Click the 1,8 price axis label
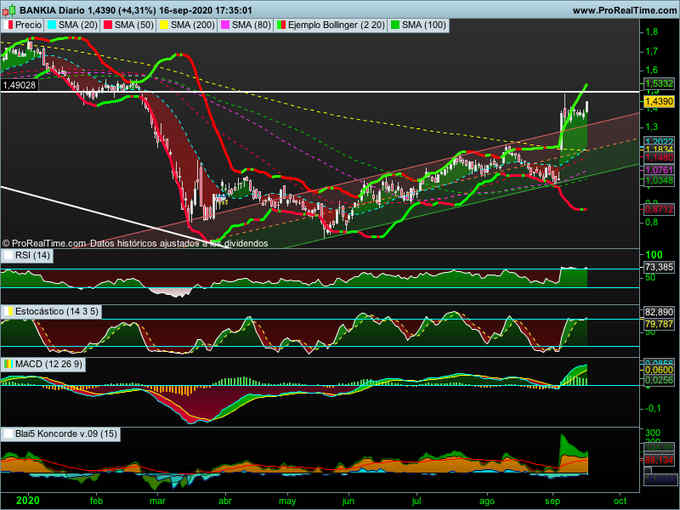680x510 pixels. pyautogui.click(x=652, y=32)
